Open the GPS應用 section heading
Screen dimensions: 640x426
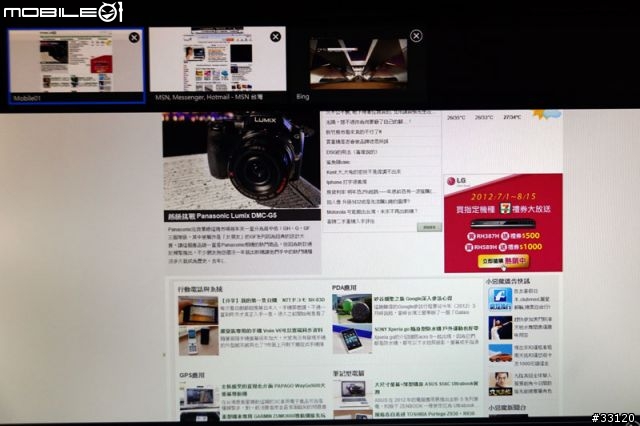[x=192, y=375]
